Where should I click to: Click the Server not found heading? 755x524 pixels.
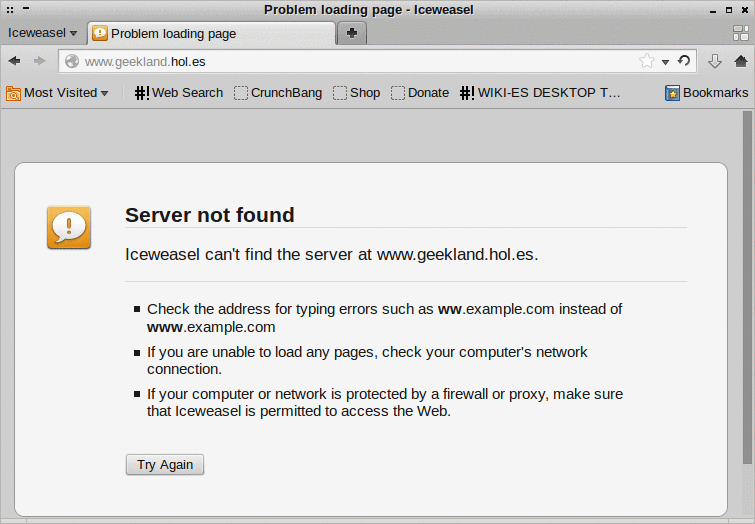click(x=209, y=215)
